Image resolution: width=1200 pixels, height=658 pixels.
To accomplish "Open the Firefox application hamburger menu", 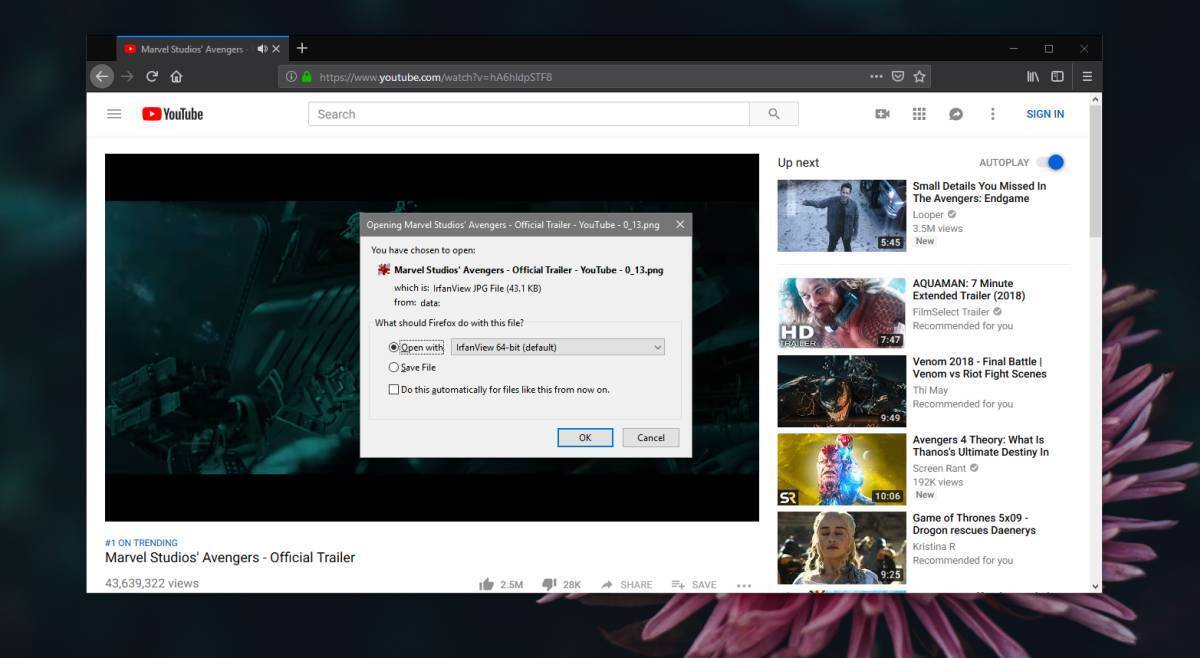I will (x=1086, y=77).
